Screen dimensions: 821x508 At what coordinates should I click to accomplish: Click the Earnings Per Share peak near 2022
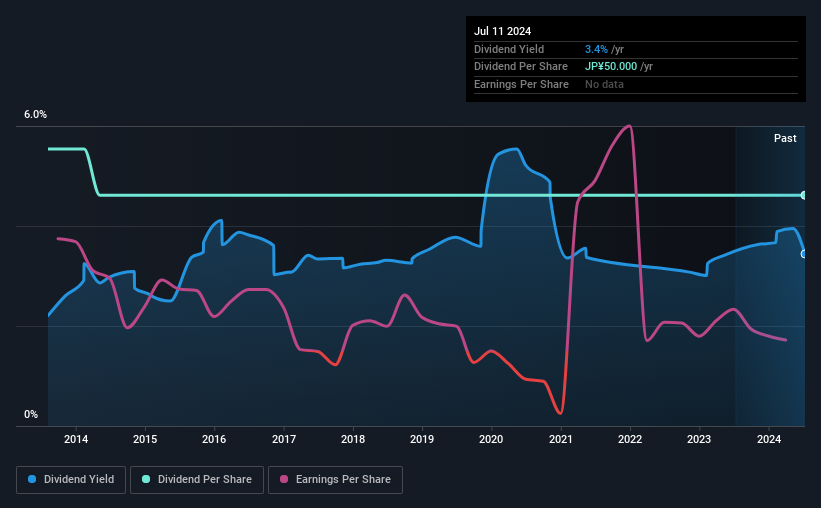click(x=628, y=126)
